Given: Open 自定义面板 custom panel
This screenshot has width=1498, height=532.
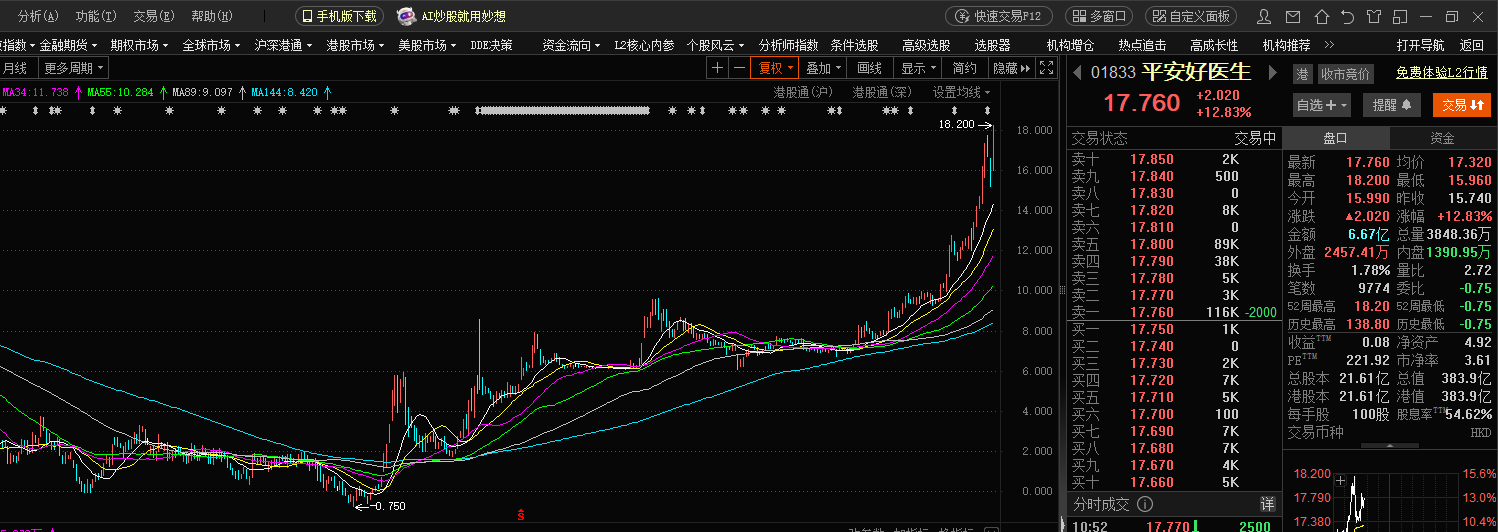Looking at the screenshot, I should (1191, 16).
